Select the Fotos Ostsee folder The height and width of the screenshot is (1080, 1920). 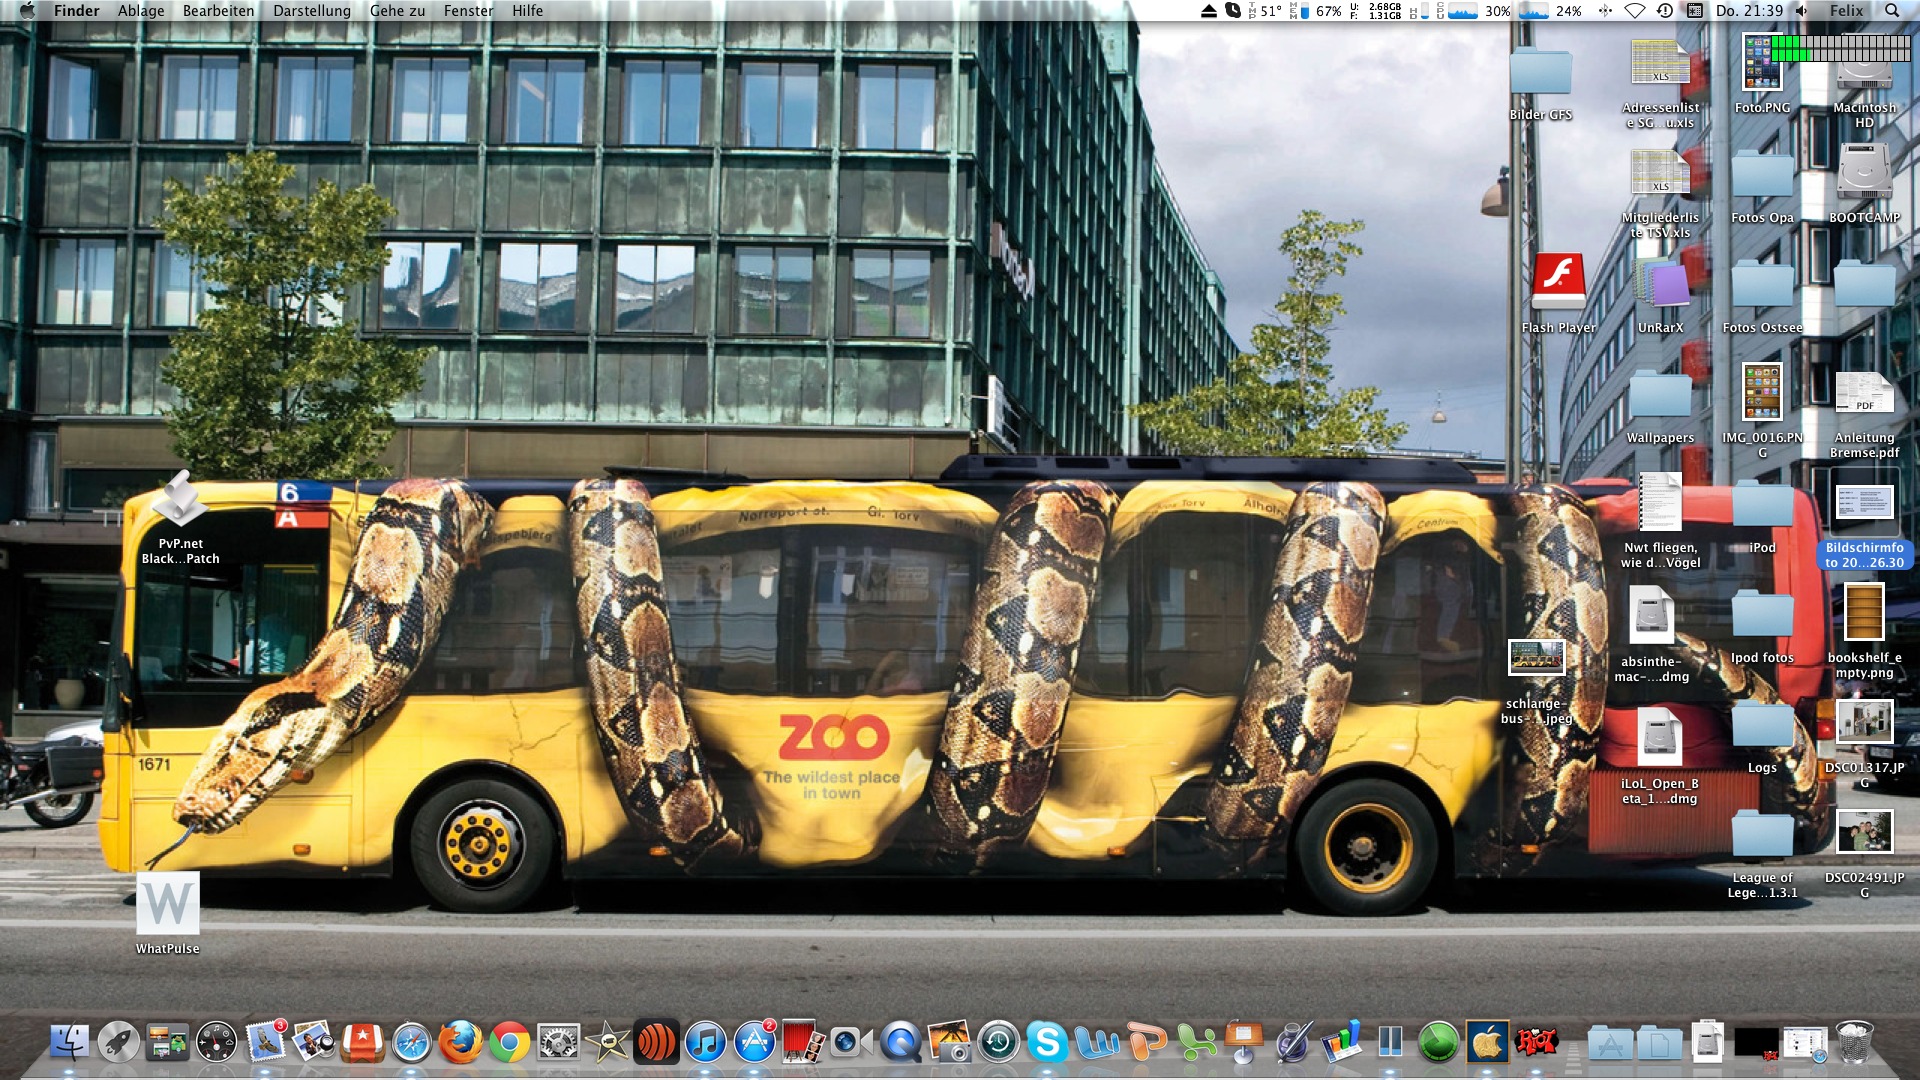1762,297
